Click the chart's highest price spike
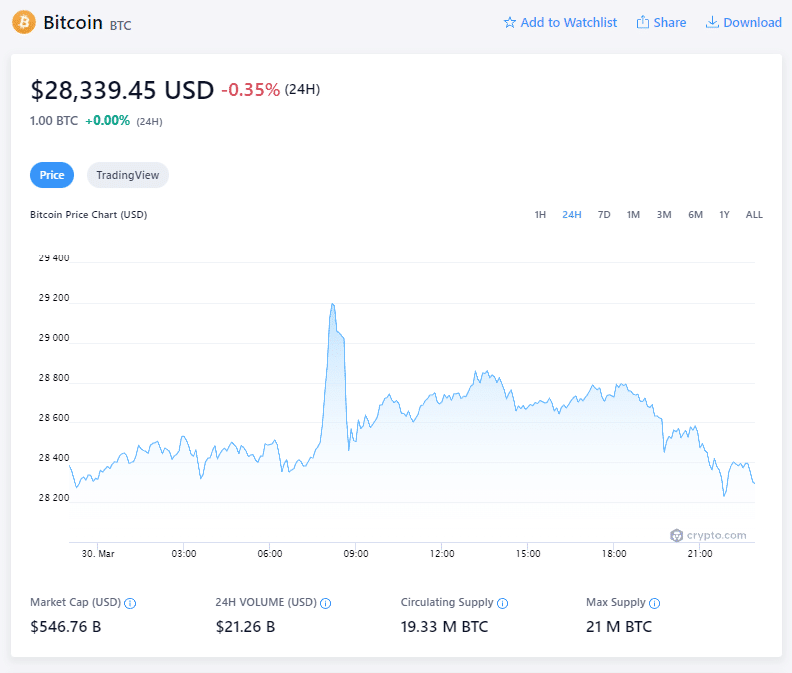Image resolution: width=792 pixels, height=673 pixels. click(x=332, y=304)
